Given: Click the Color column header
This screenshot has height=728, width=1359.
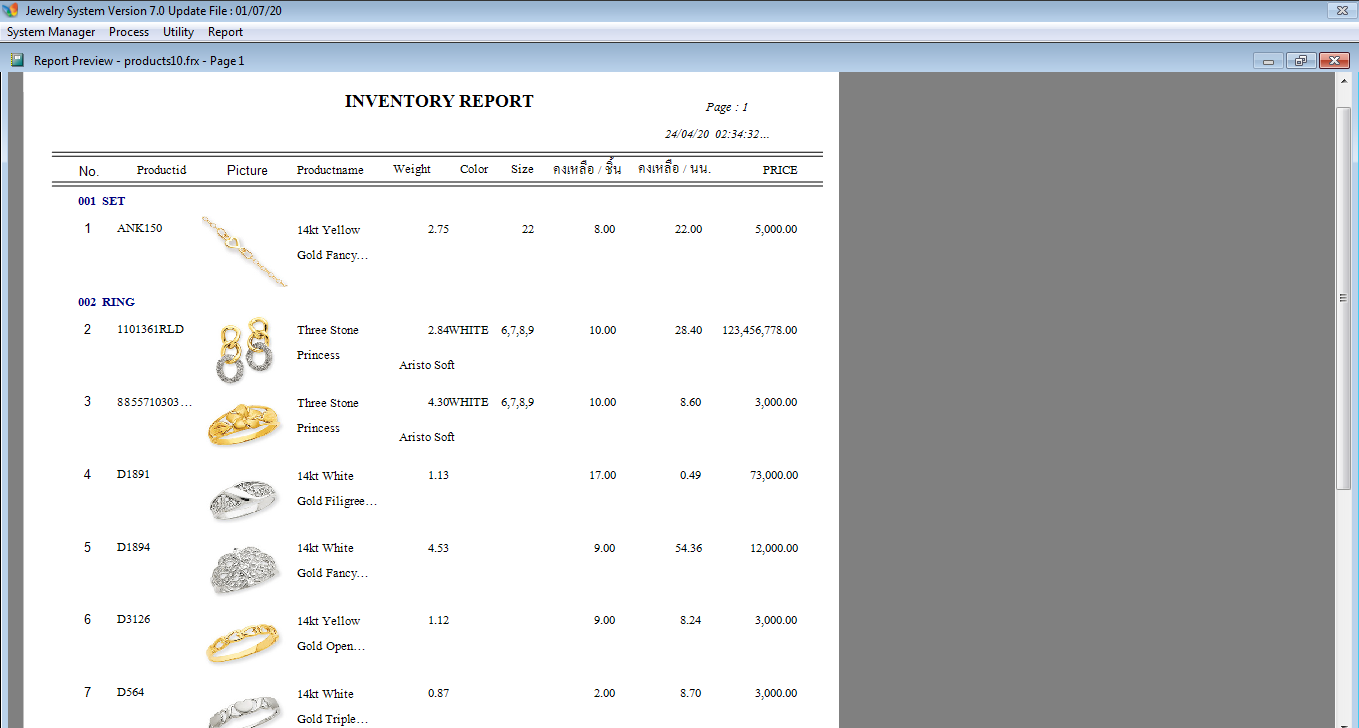Looking at the screenshot, I should 474,169.
